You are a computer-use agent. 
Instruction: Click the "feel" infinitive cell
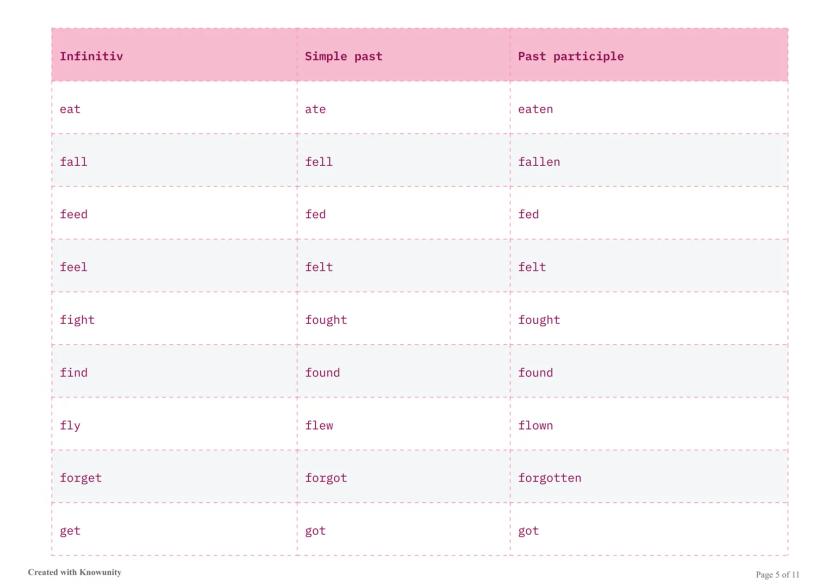coord(74,267)
